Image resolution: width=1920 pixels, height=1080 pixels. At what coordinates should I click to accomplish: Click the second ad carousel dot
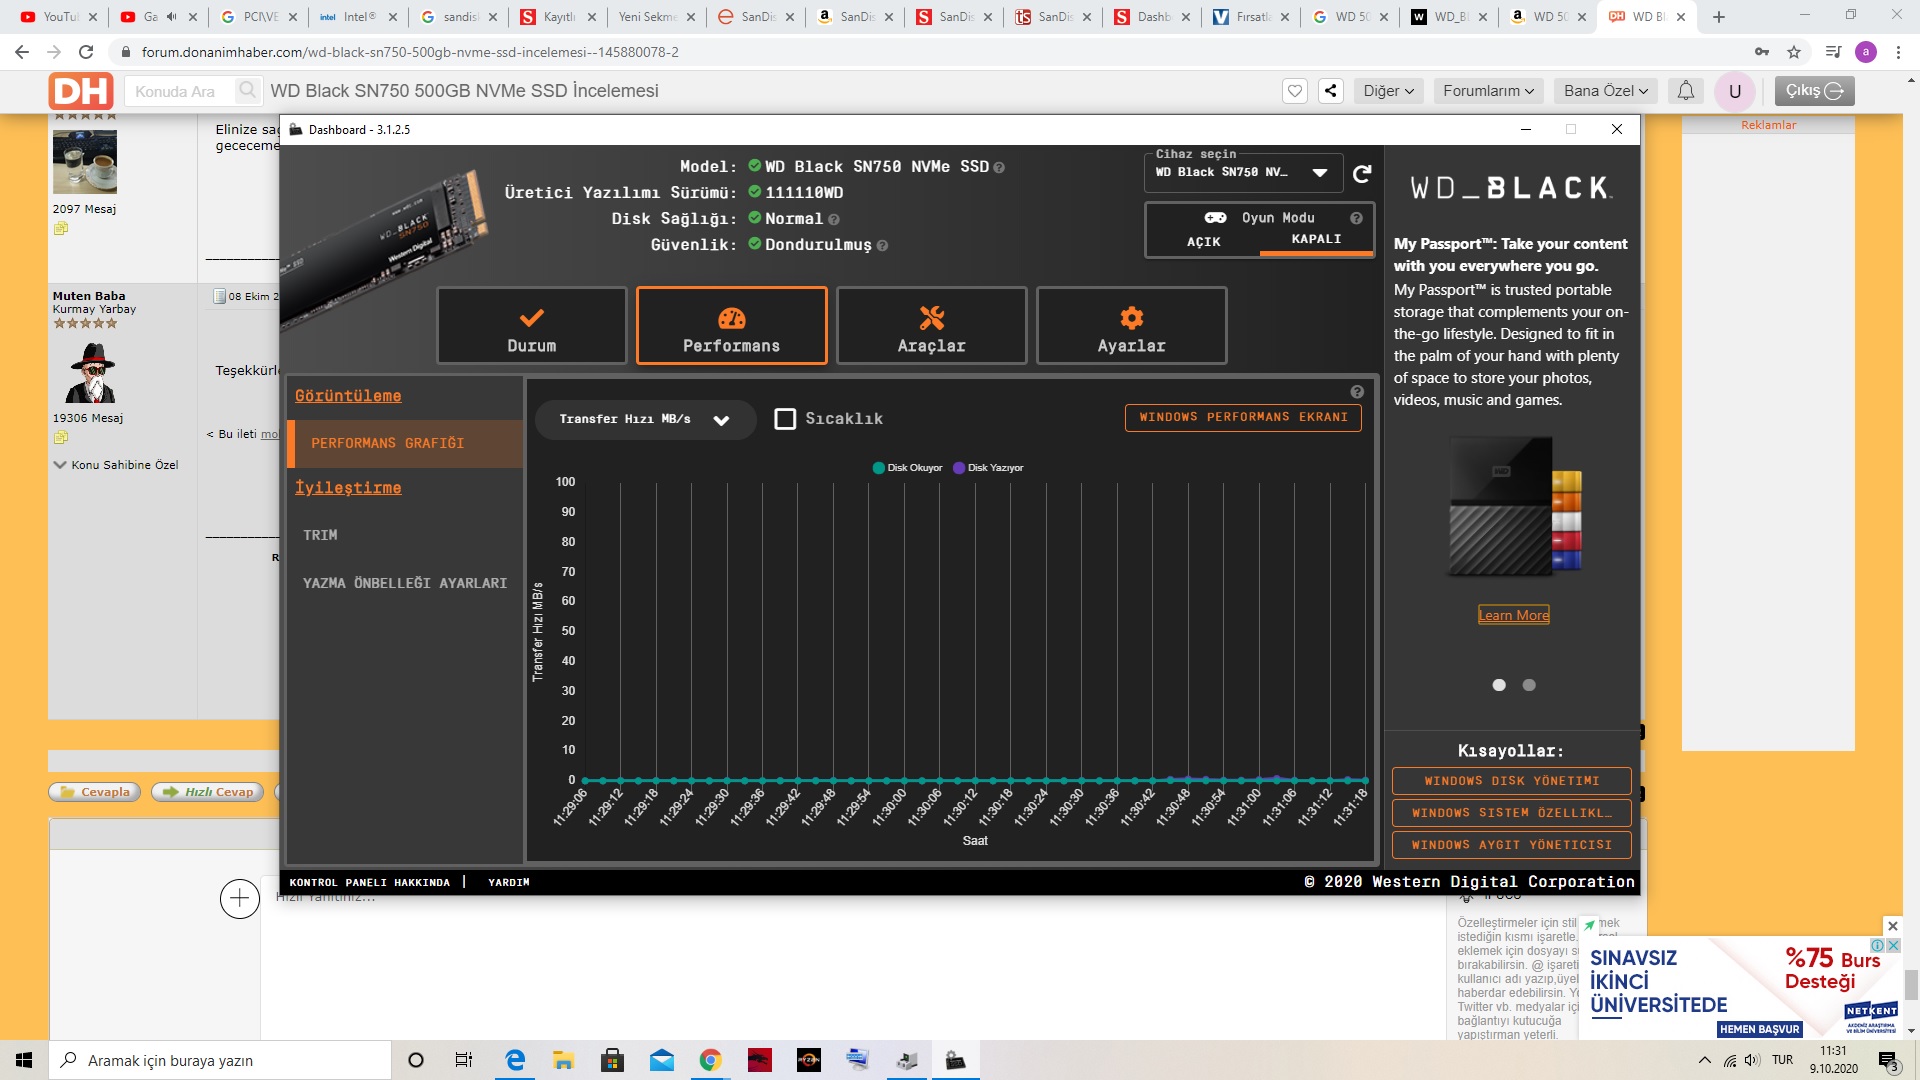pyautogui.click(x=1529, y=685)
